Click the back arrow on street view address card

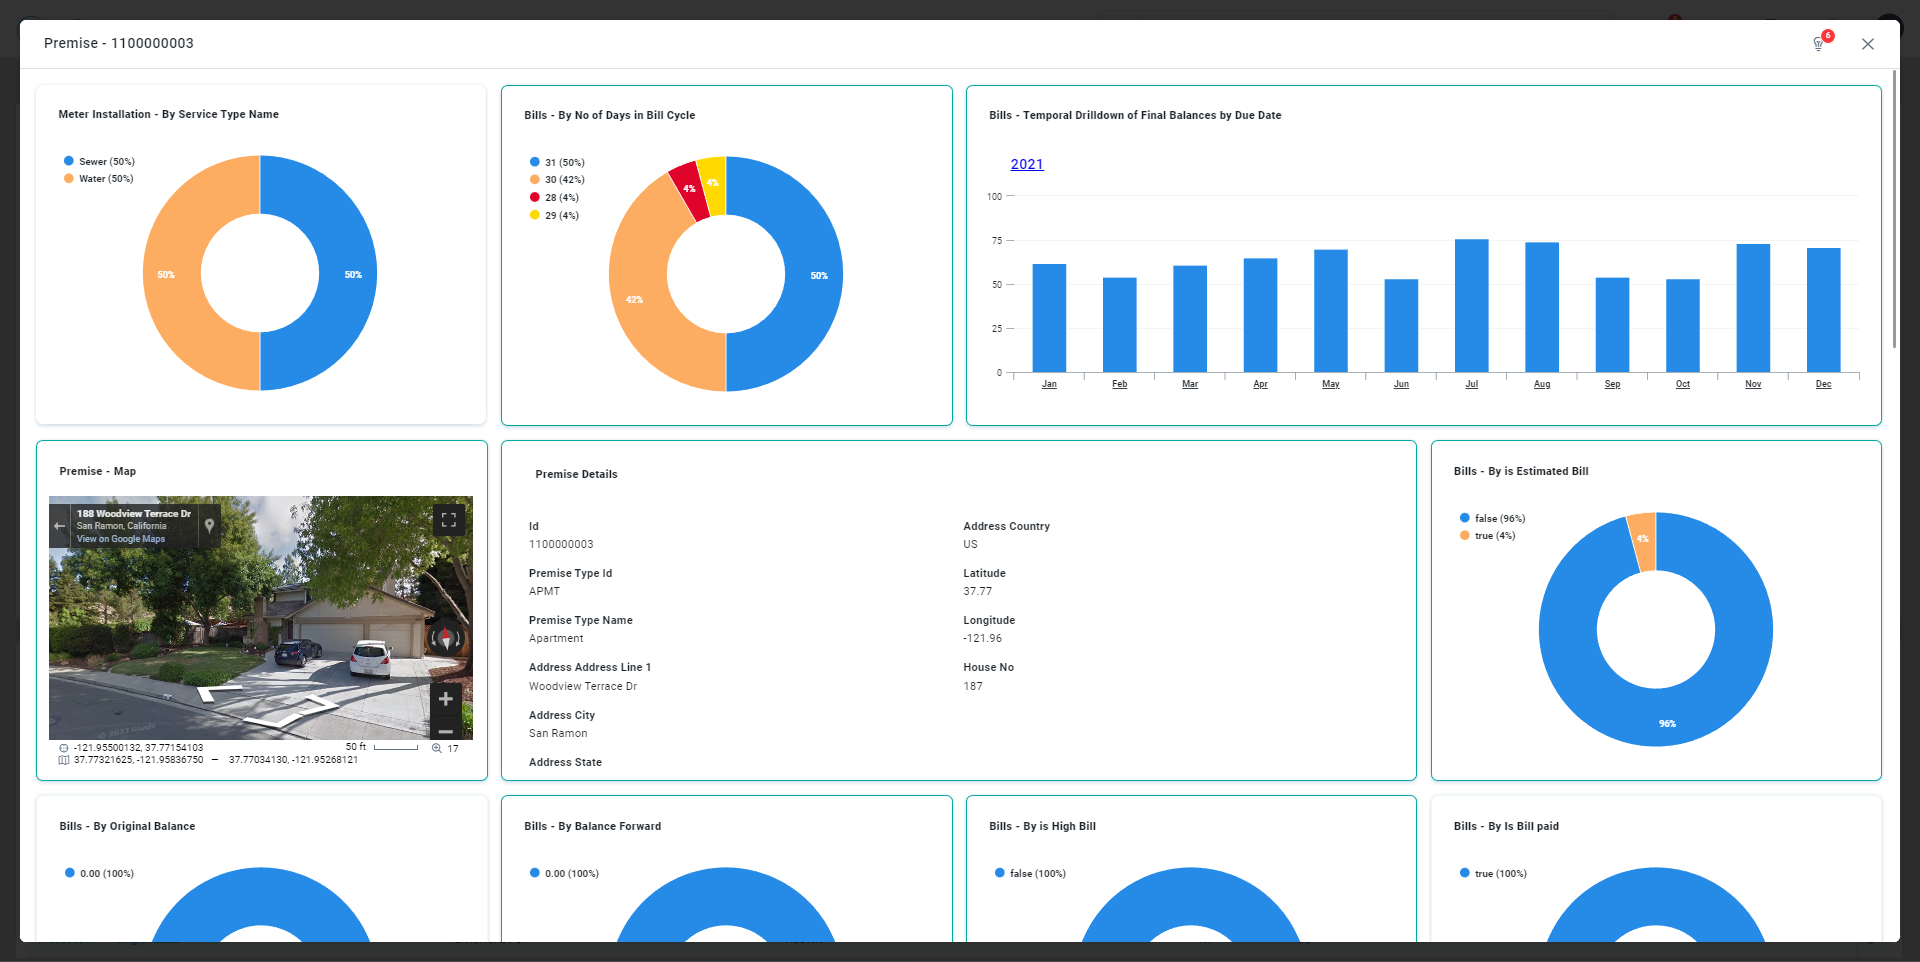point(60,525)
